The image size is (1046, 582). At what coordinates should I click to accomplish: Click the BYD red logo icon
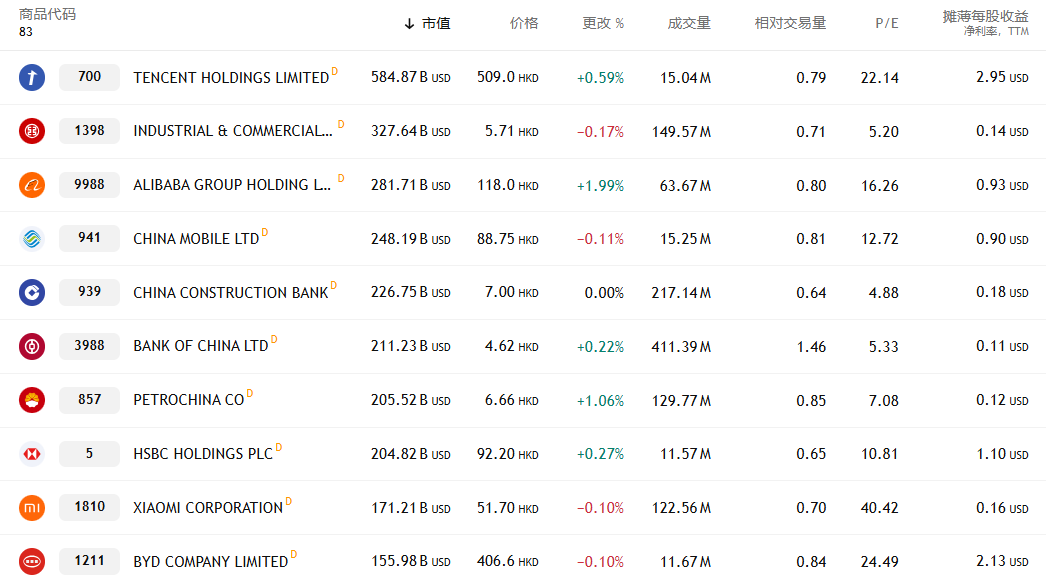(x=31, y=561)
